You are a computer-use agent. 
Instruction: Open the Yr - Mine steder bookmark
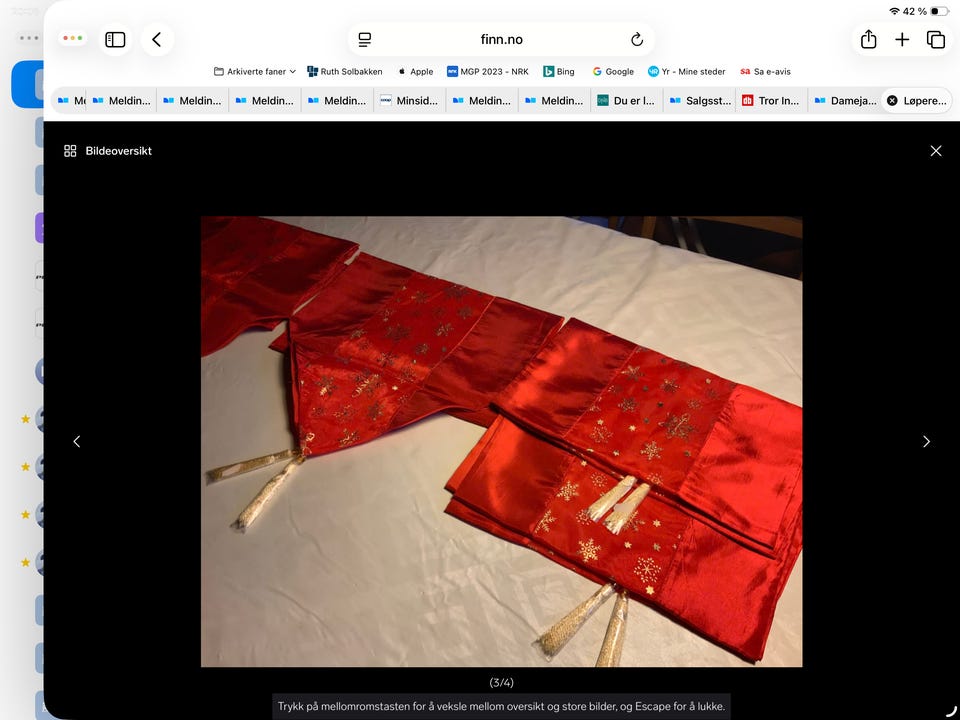coord(687,72)
